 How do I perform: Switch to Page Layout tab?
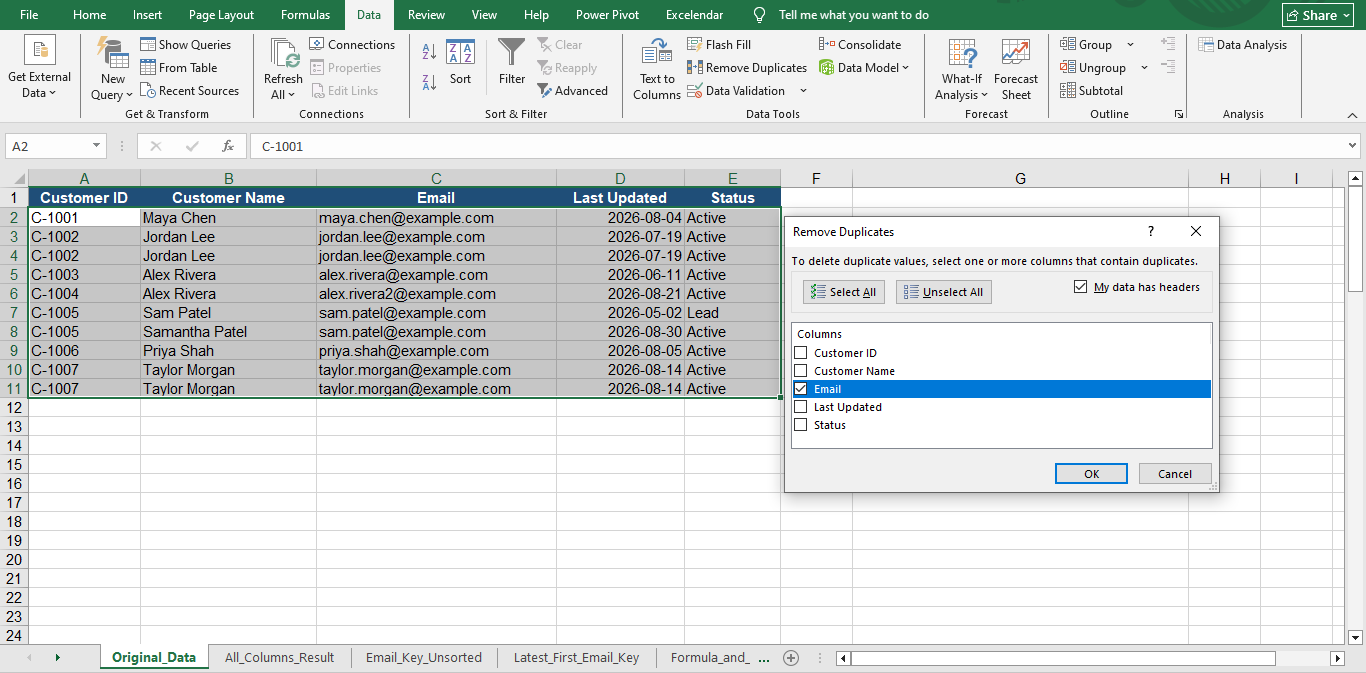pyautogui.click(x=221, y=15)
